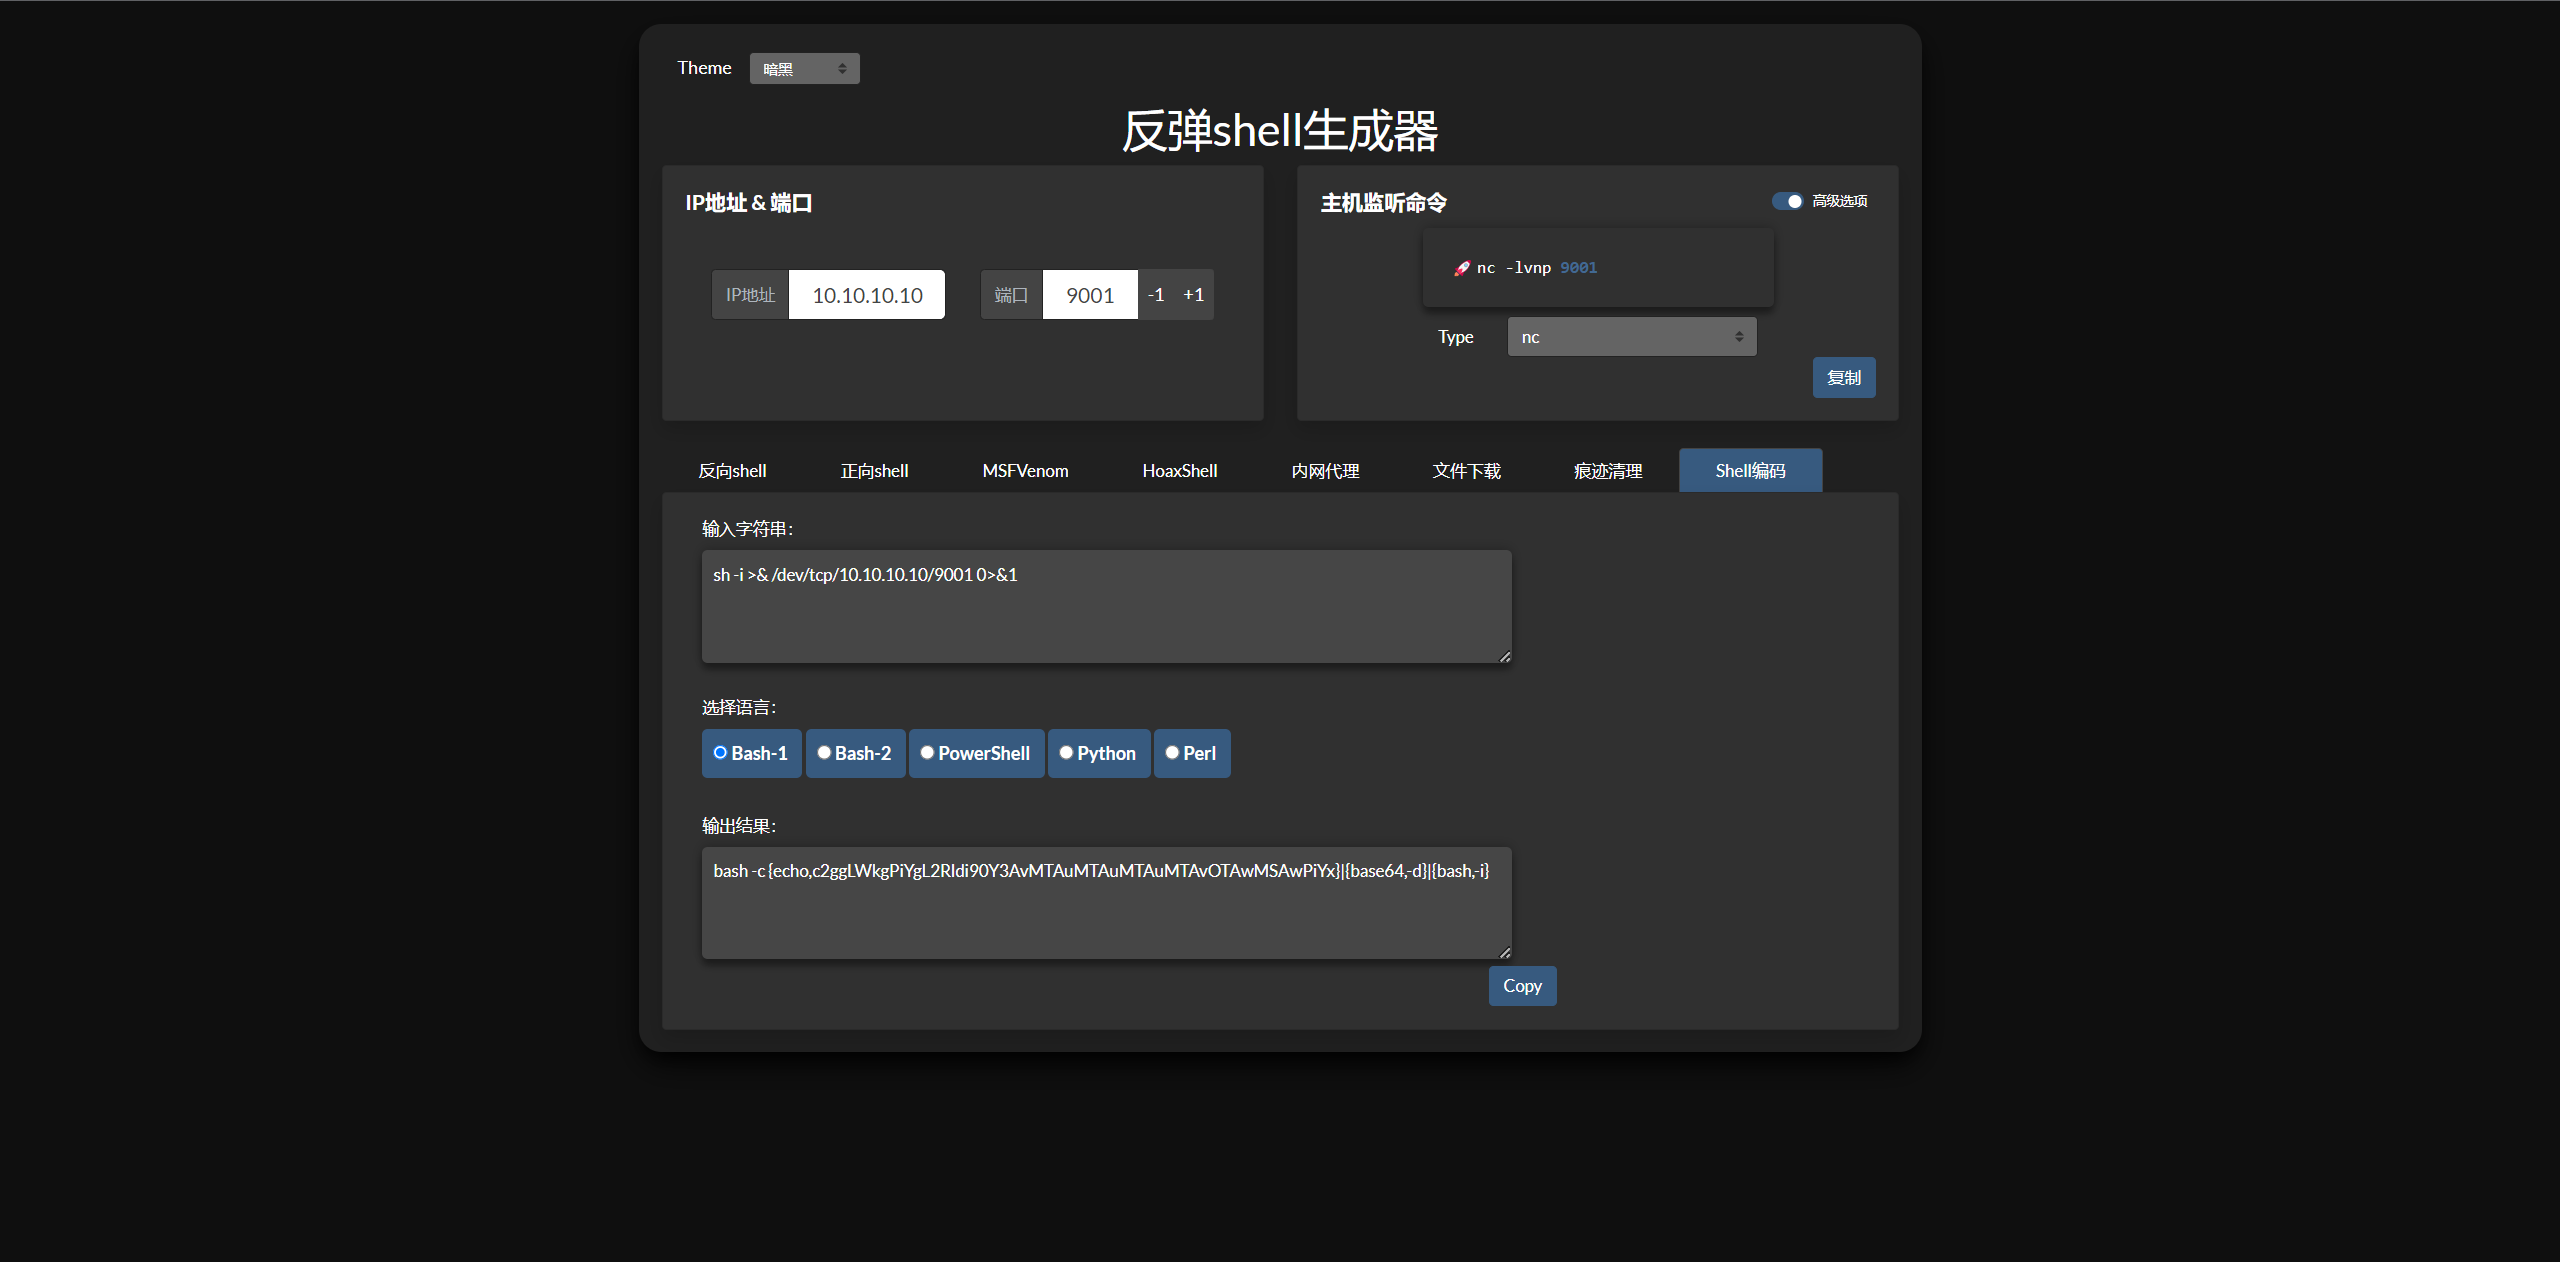Expand the listener Type dropdown
The height and width of the screenshot is (1262, 2560).
click(1631, 337)
